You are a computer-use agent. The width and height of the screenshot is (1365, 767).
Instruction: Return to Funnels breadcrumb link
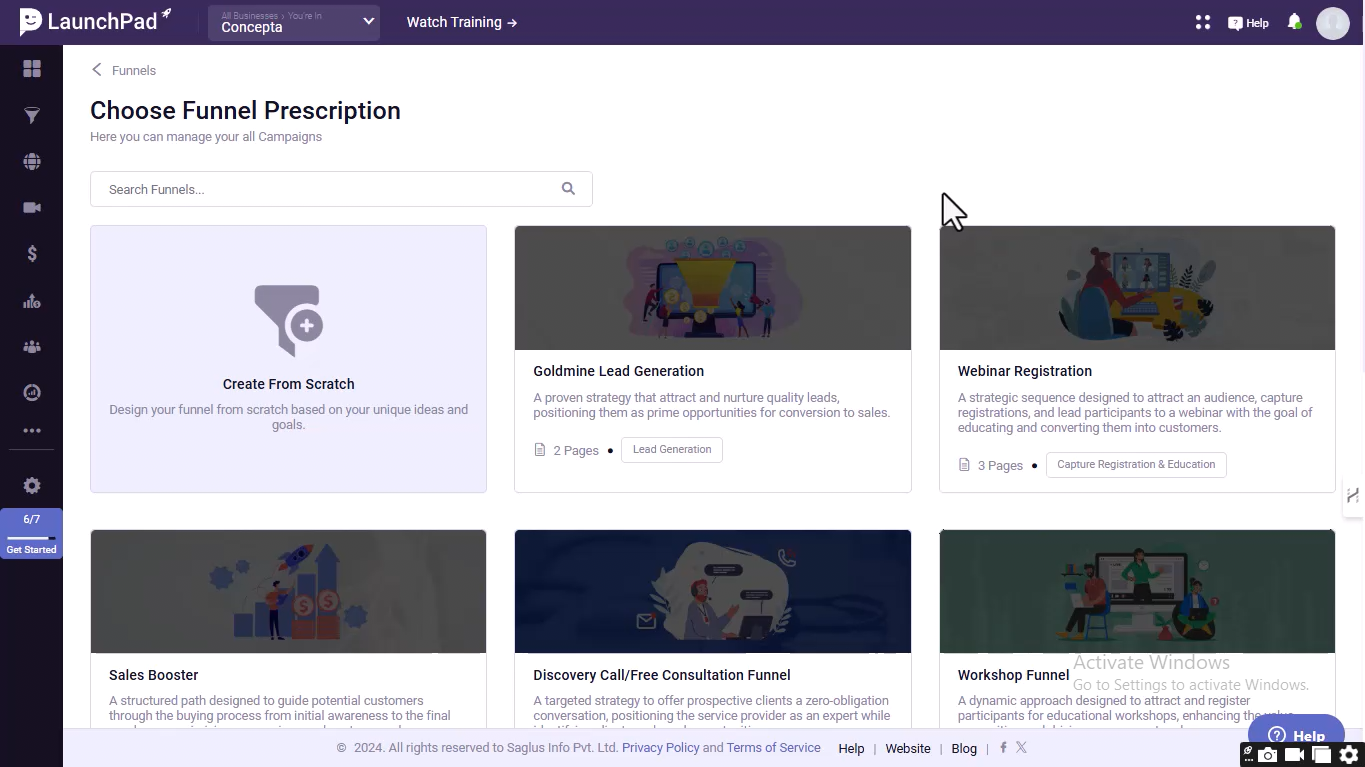click(134, 70)
